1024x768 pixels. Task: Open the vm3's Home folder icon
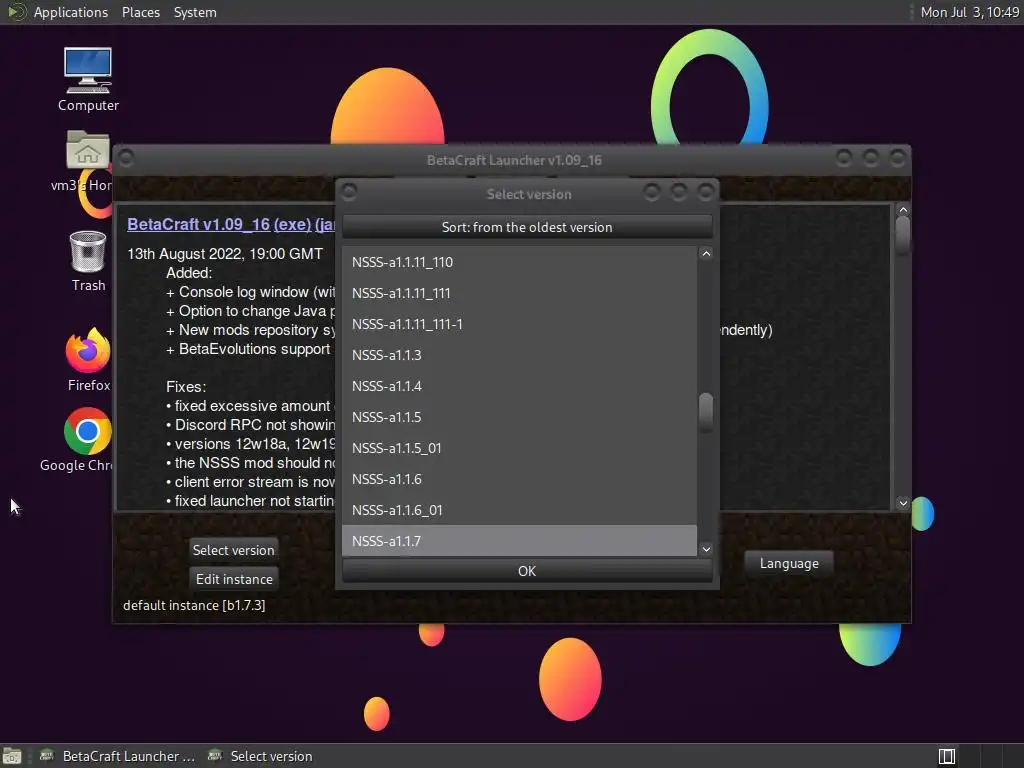[88, 161]
